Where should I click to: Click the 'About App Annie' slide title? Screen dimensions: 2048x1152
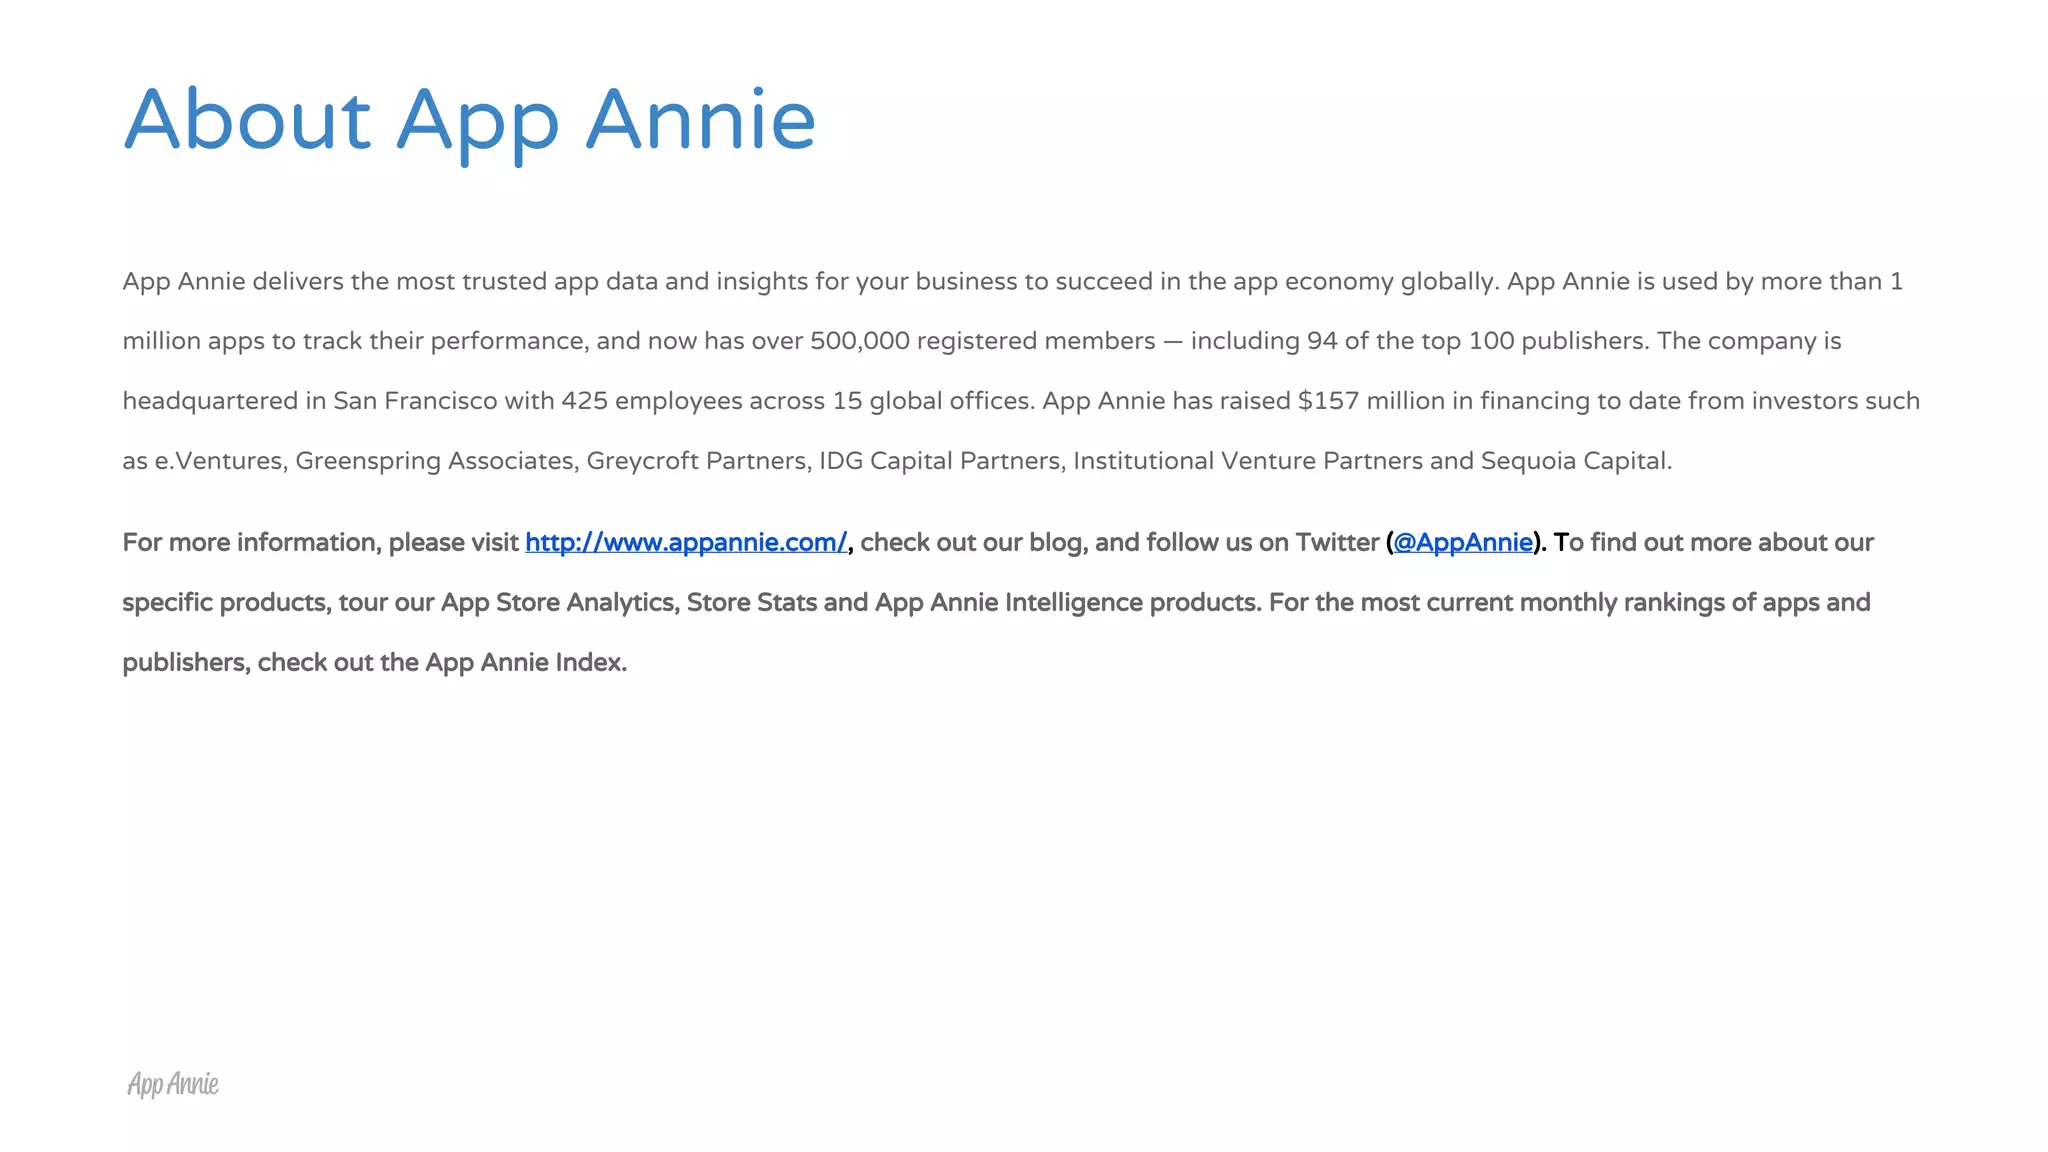tap(470, 122)
